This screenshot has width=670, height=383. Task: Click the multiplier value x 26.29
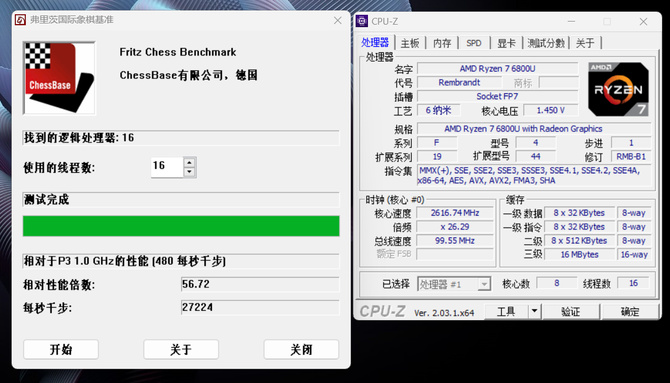click(455, 227)
